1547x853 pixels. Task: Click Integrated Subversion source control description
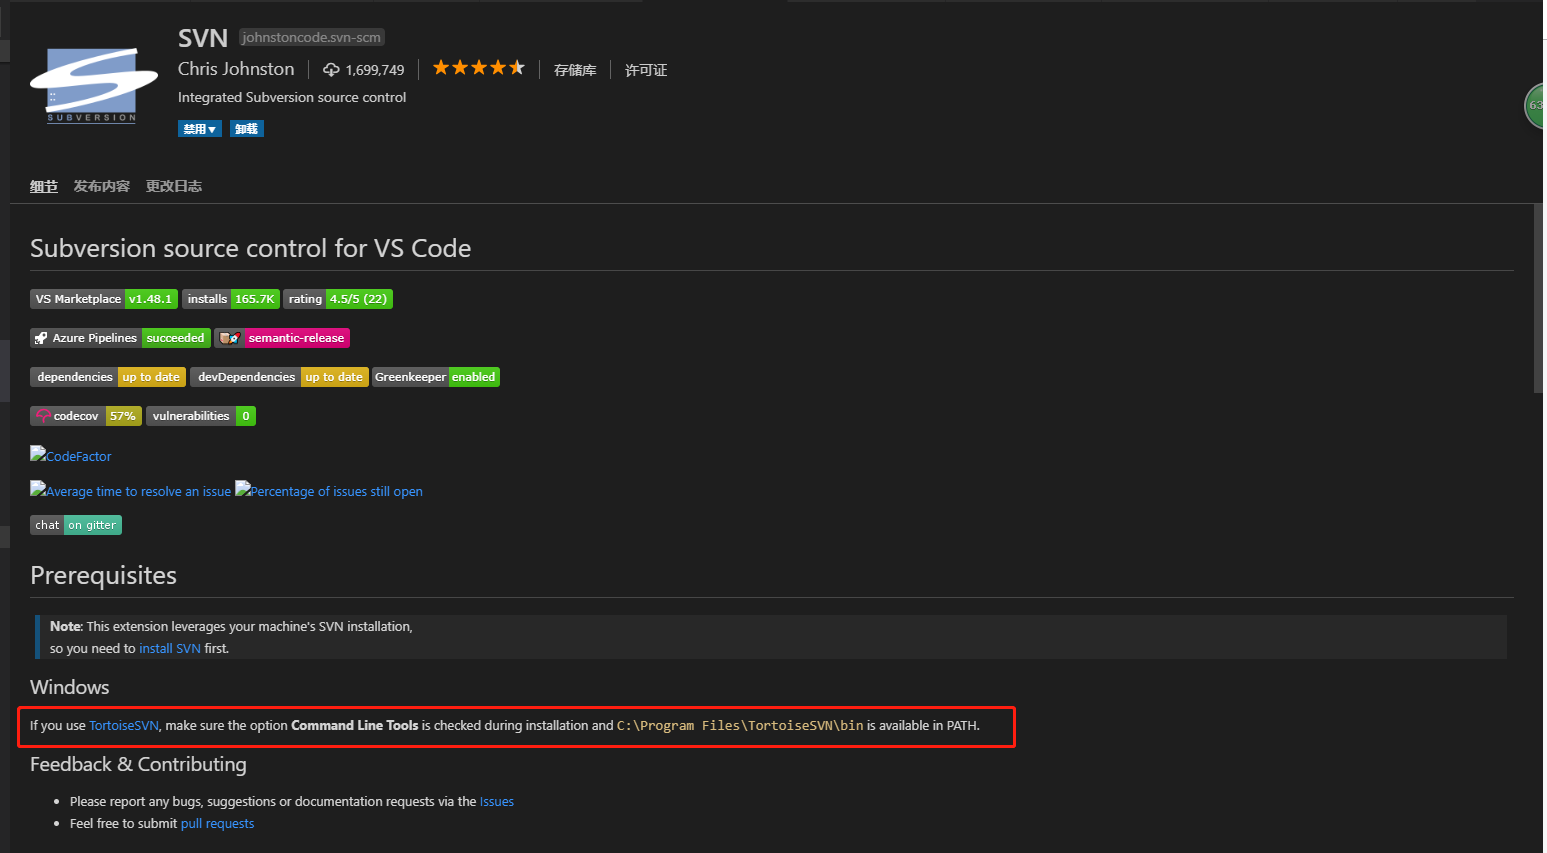[292, 97]
